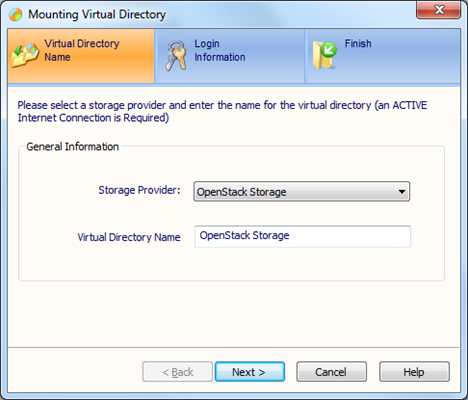
Task: Click the keys icon for Login Information
Action: click(x=176, y=55)
